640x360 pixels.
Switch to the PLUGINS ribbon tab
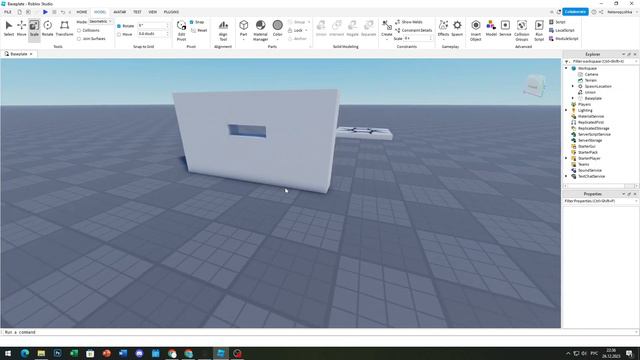pyautogui.click(x=171, y=12)
